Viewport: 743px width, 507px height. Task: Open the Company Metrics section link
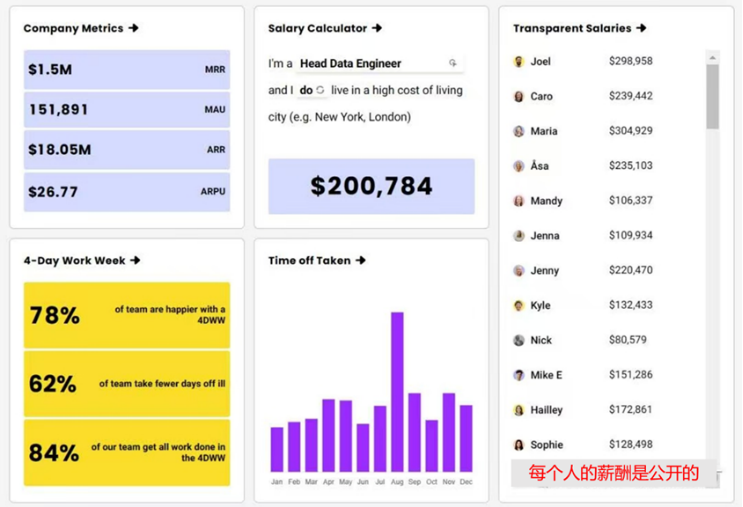[x=81, y=28]
